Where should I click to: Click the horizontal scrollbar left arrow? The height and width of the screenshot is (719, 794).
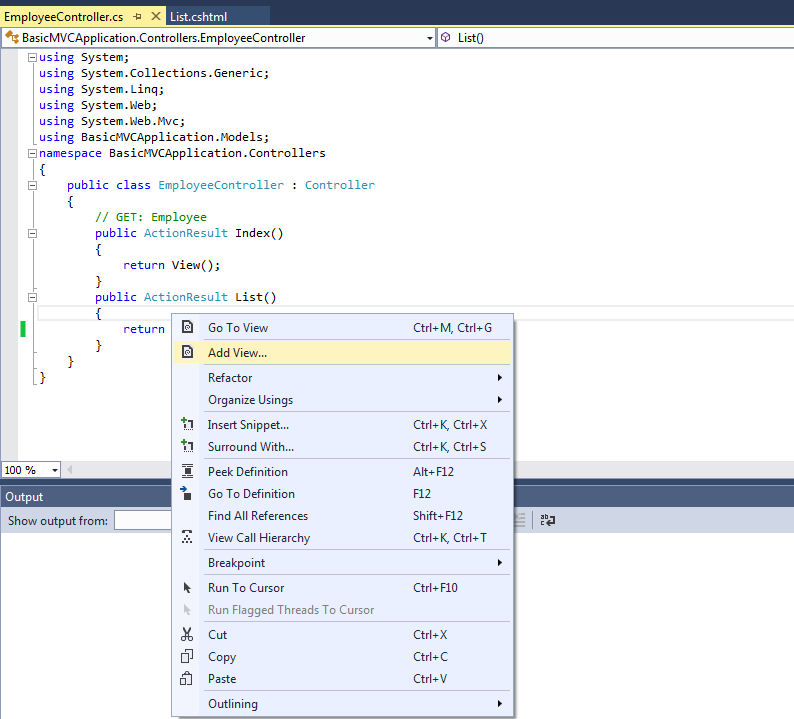tap(71, 470)
